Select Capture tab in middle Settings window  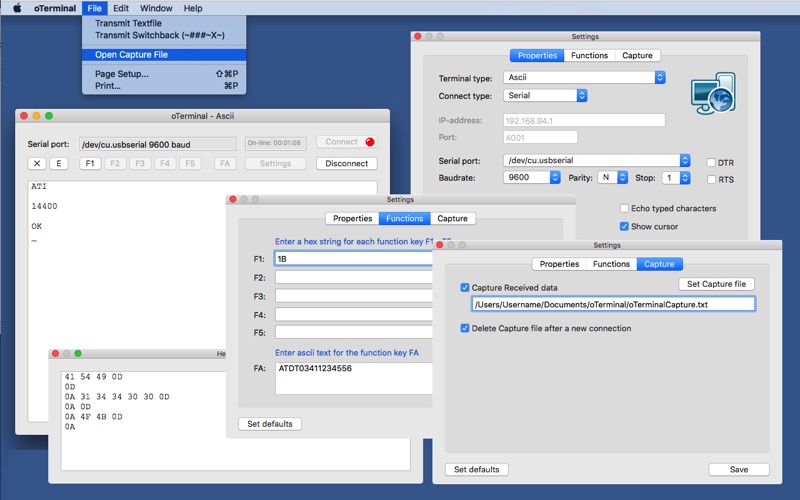pos(453,218)
